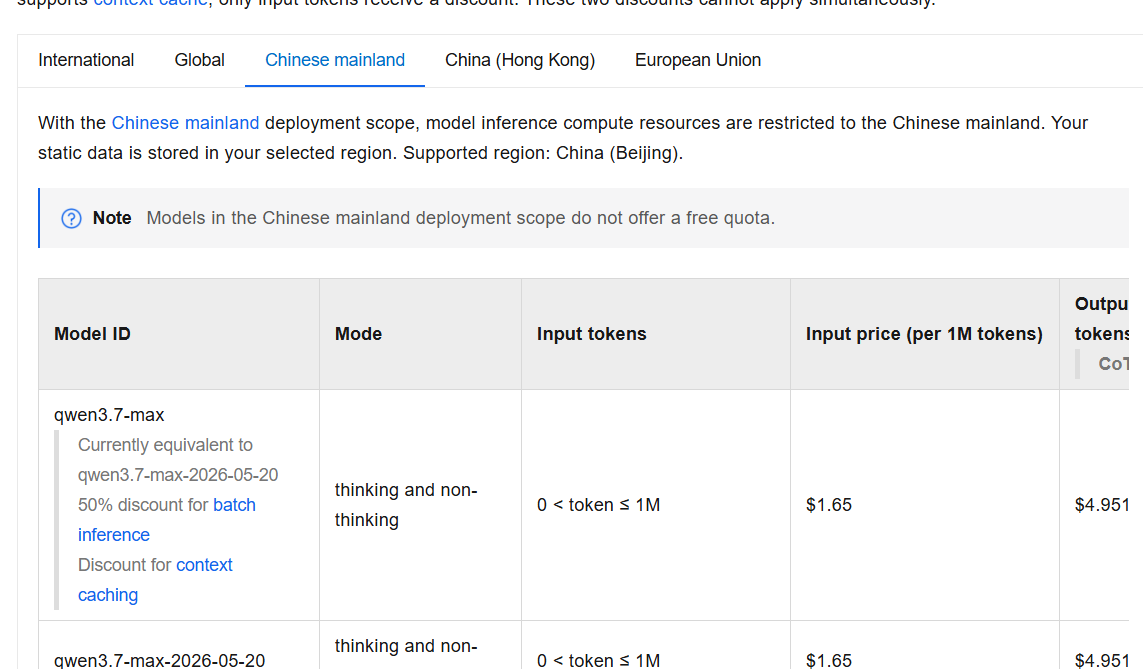Click the $1.65 input price for qwen3.7-max

pyautogui.click(x=828, y=505)
